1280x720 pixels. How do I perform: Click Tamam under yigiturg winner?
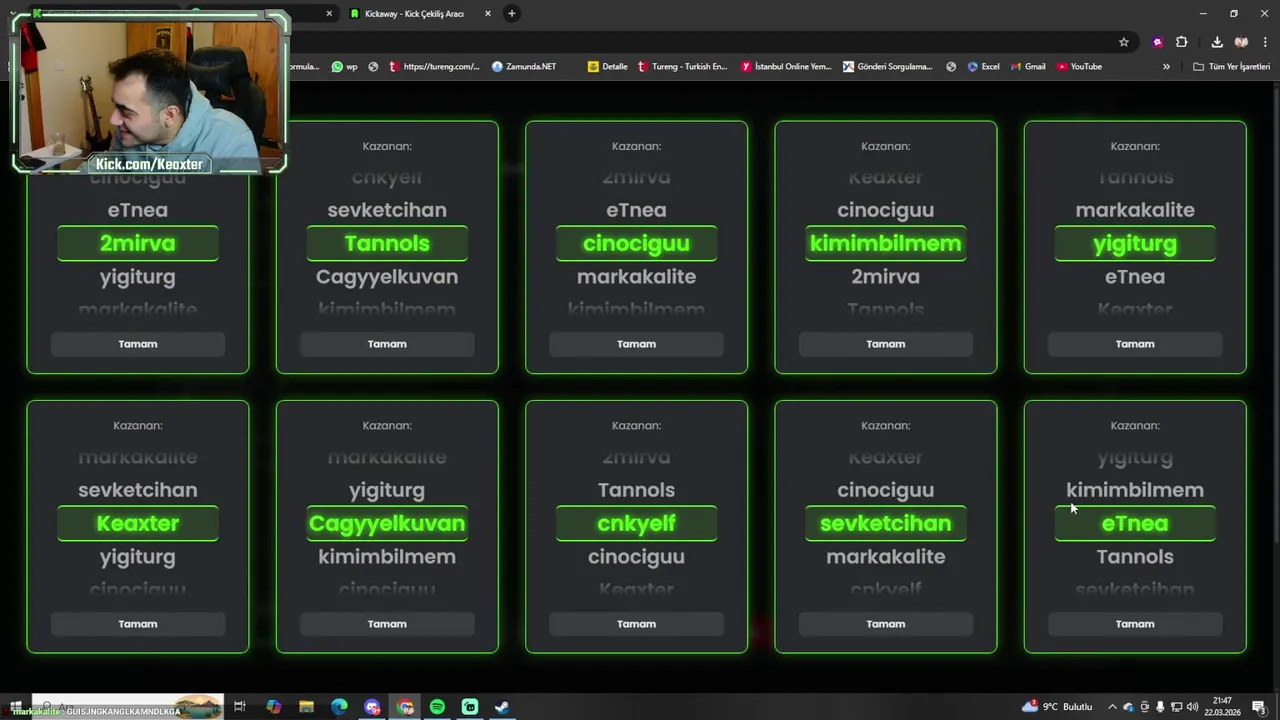click(1135, 344)
